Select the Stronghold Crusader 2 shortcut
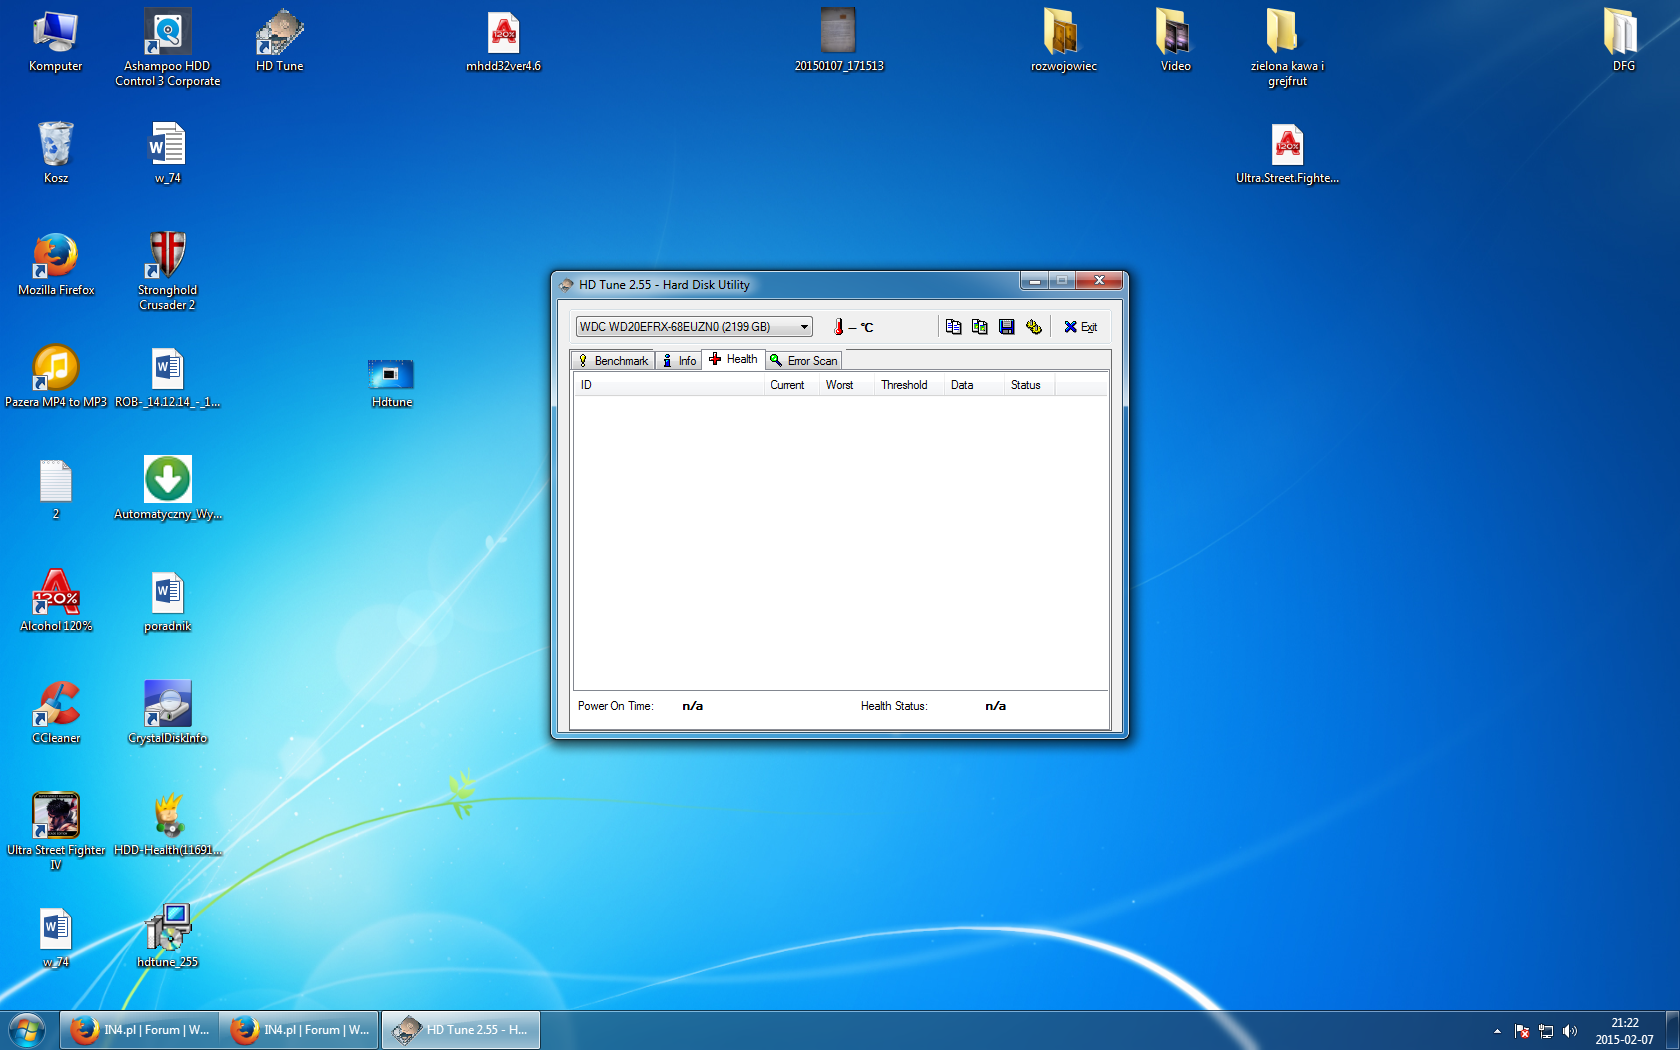 pyautogui.click(x=168, y=272)
